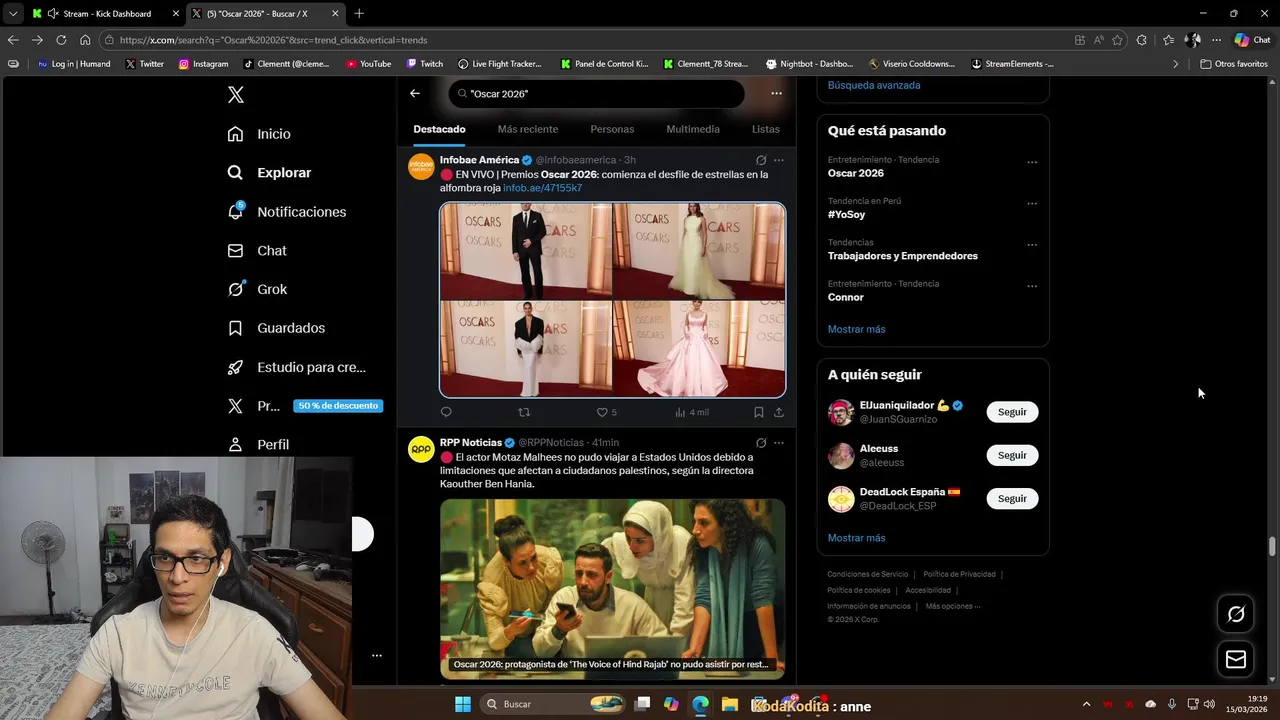Click the 50 % de descuento badge
Image resolution: width=1280 pixels, height=720 pixels.
(x=338, y=406)
